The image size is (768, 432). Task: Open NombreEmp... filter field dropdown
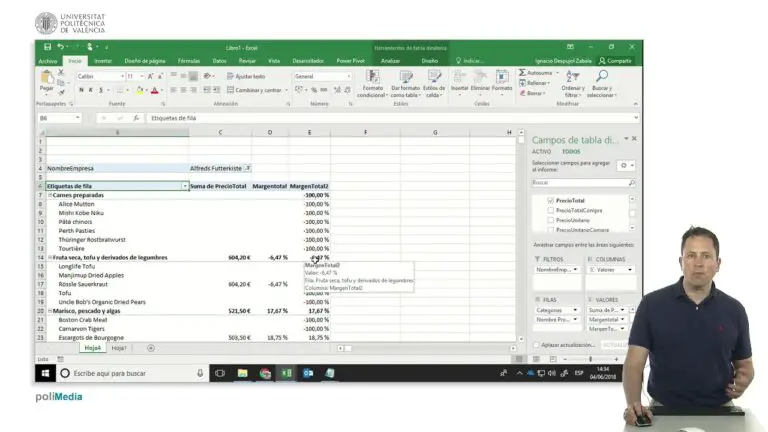coord(575,269)
